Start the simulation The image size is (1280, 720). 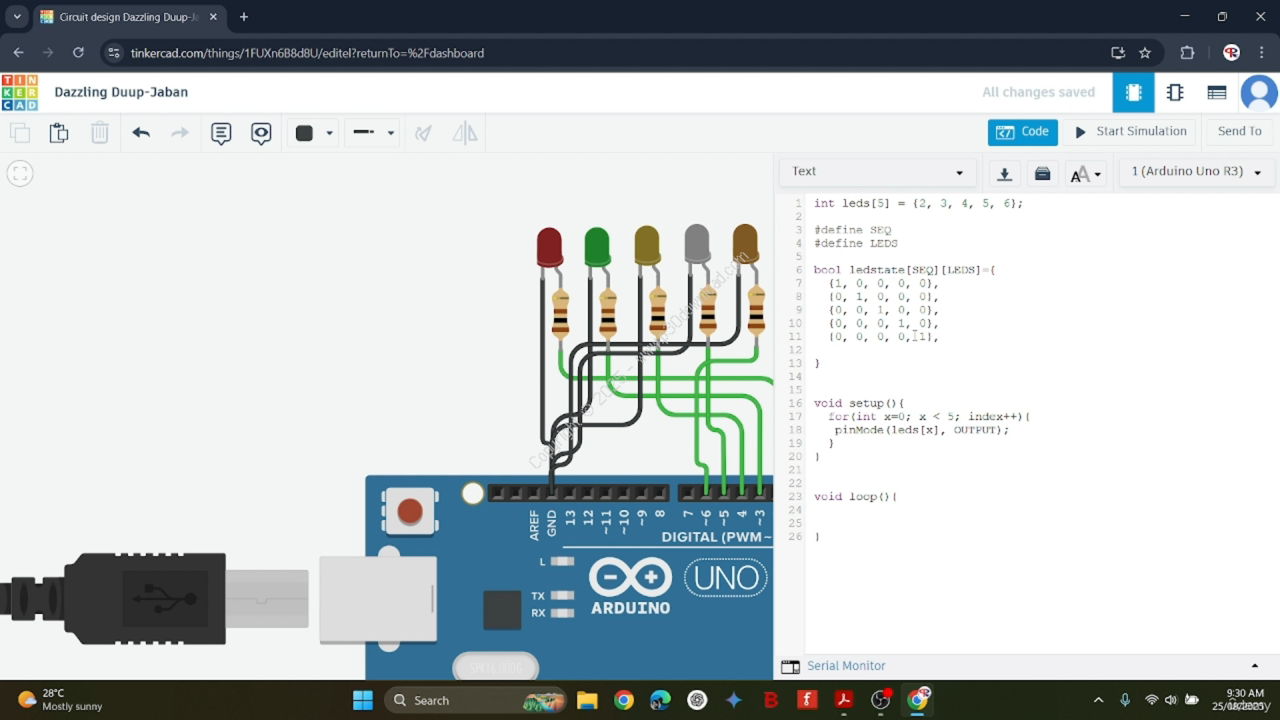(x=1131, y=132)
